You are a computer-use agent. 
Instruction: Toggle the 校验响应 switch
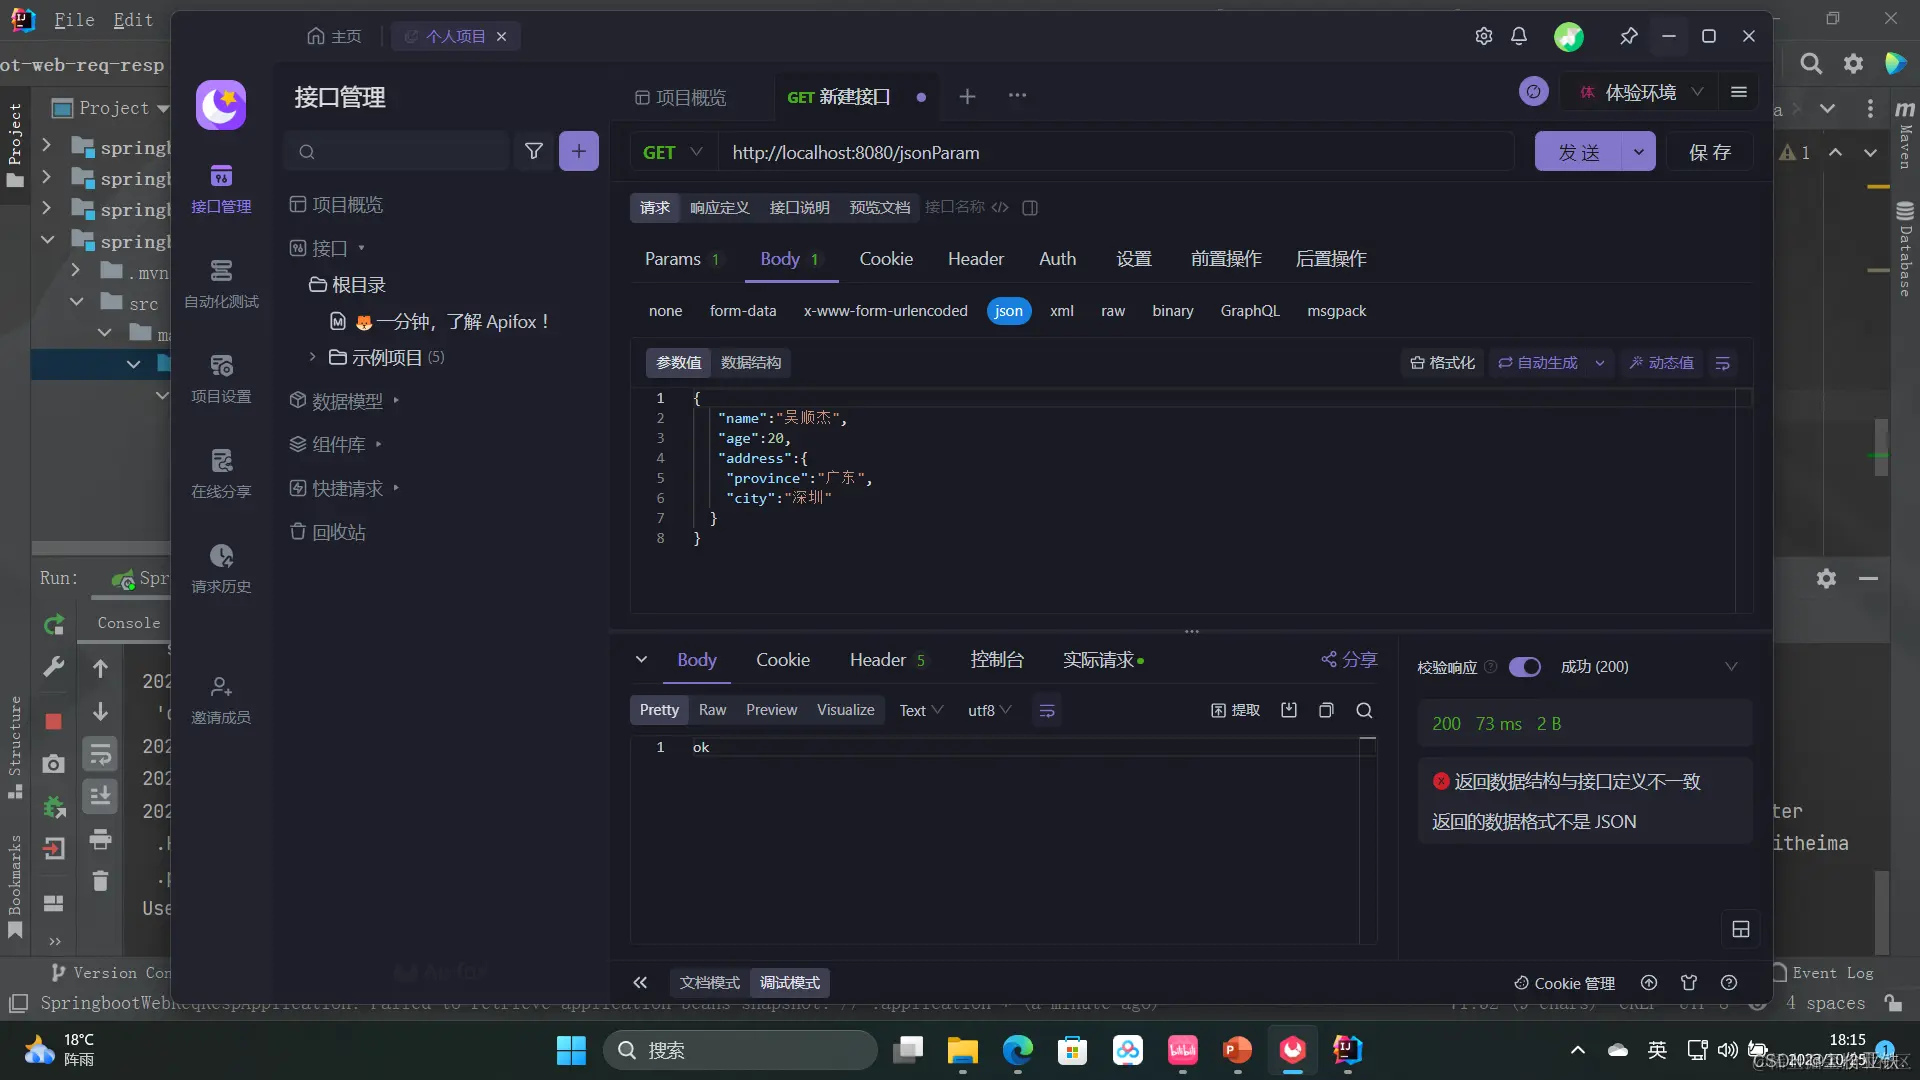(1524, 667)
